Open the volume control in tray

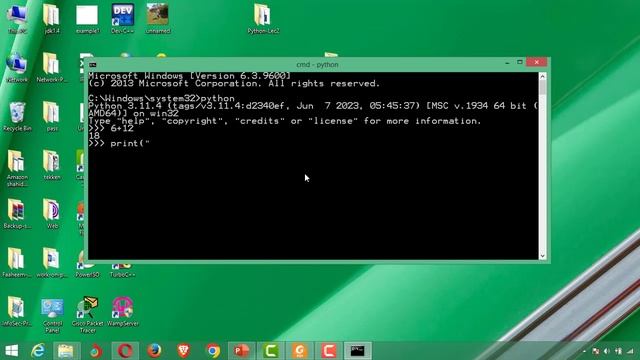pyautogui.click(x=607, y=351)
